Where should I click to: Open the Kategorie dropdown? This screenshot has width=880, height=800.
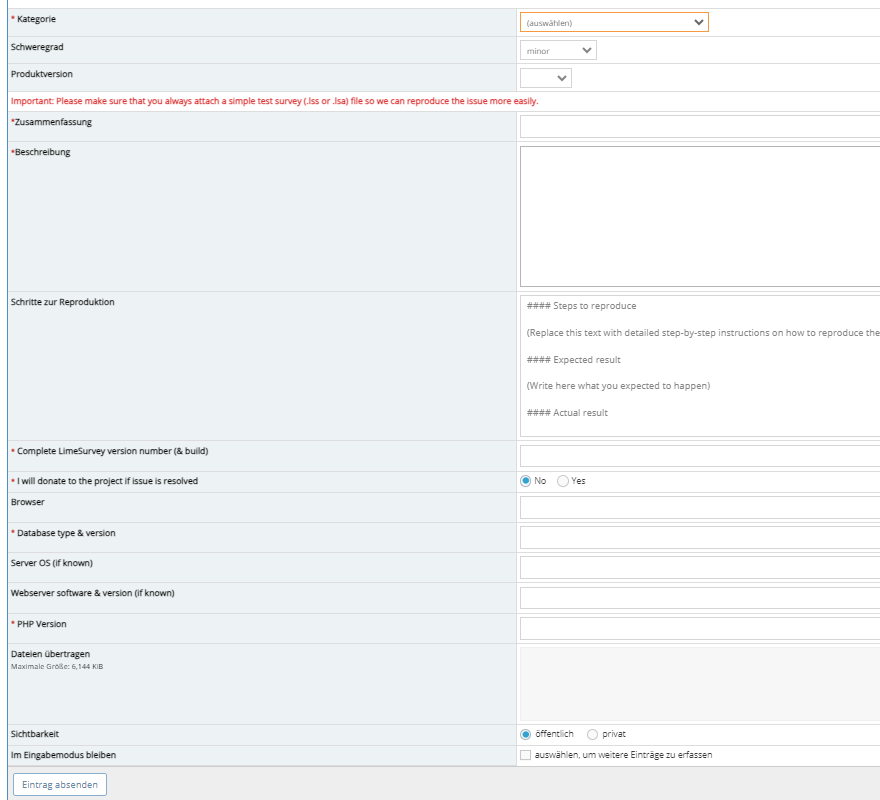(x=613, y=22)
